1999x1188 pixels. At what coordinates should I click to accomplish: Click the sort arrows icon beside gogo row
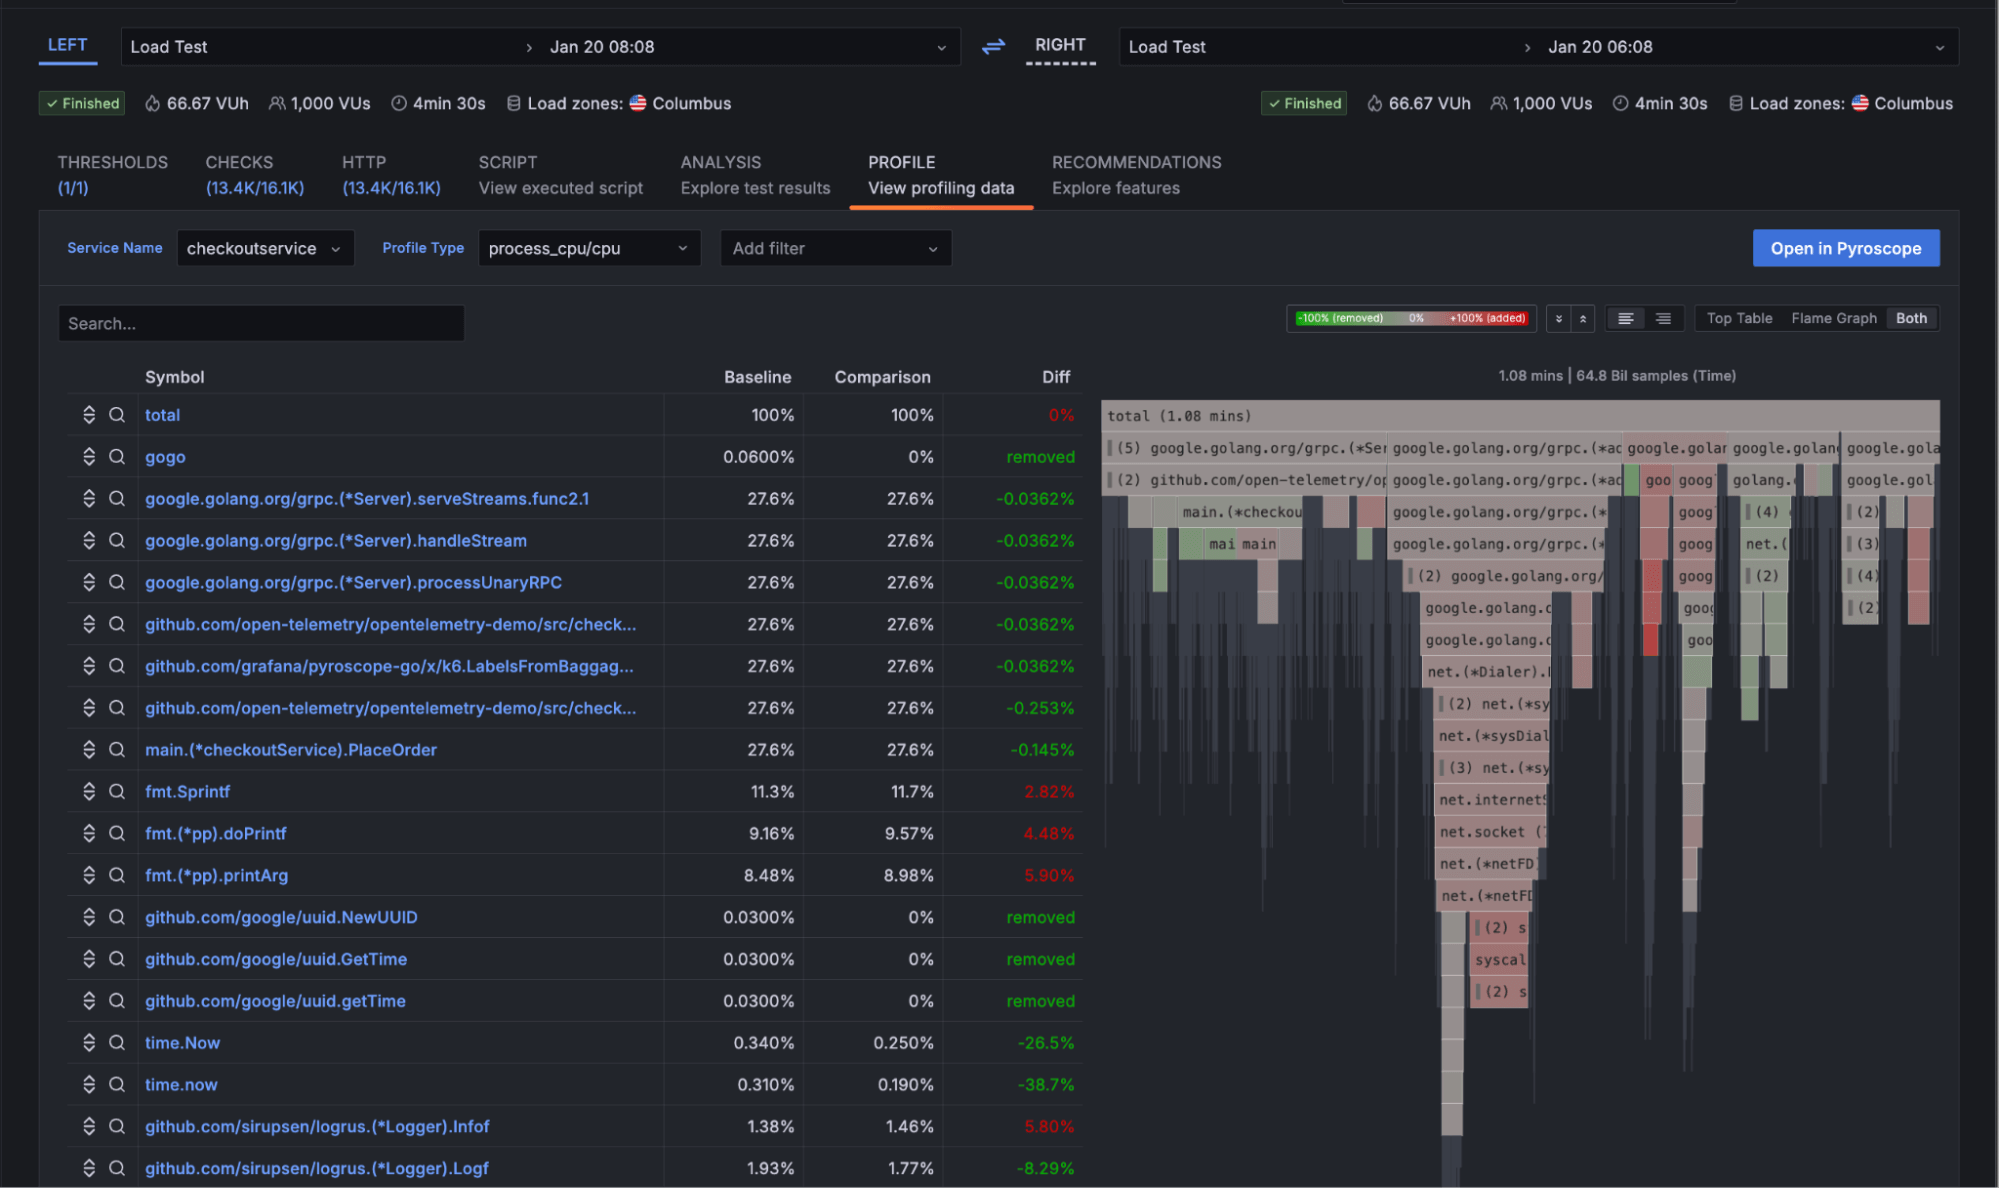(88, 456)
